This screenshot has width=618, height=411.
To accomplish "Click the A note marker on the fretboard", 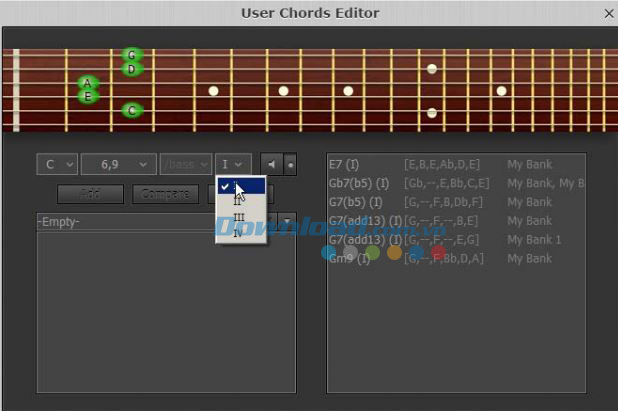I will click(x=88, y=83).
